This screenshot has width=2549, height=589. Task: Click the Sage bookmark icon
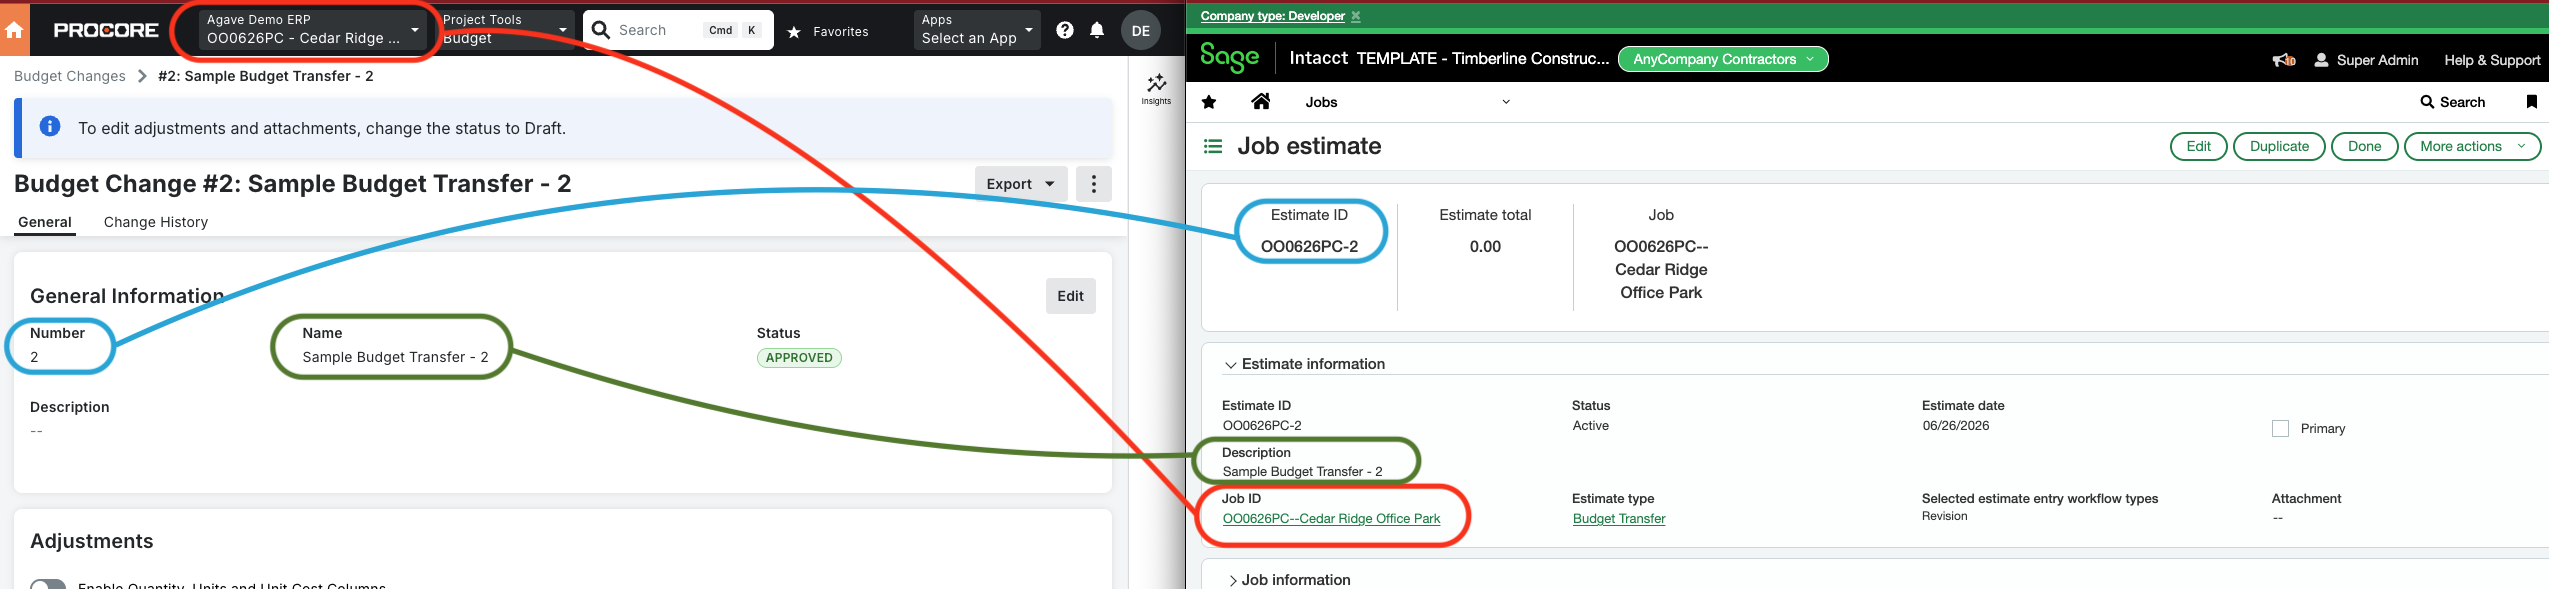[2531, 102]
